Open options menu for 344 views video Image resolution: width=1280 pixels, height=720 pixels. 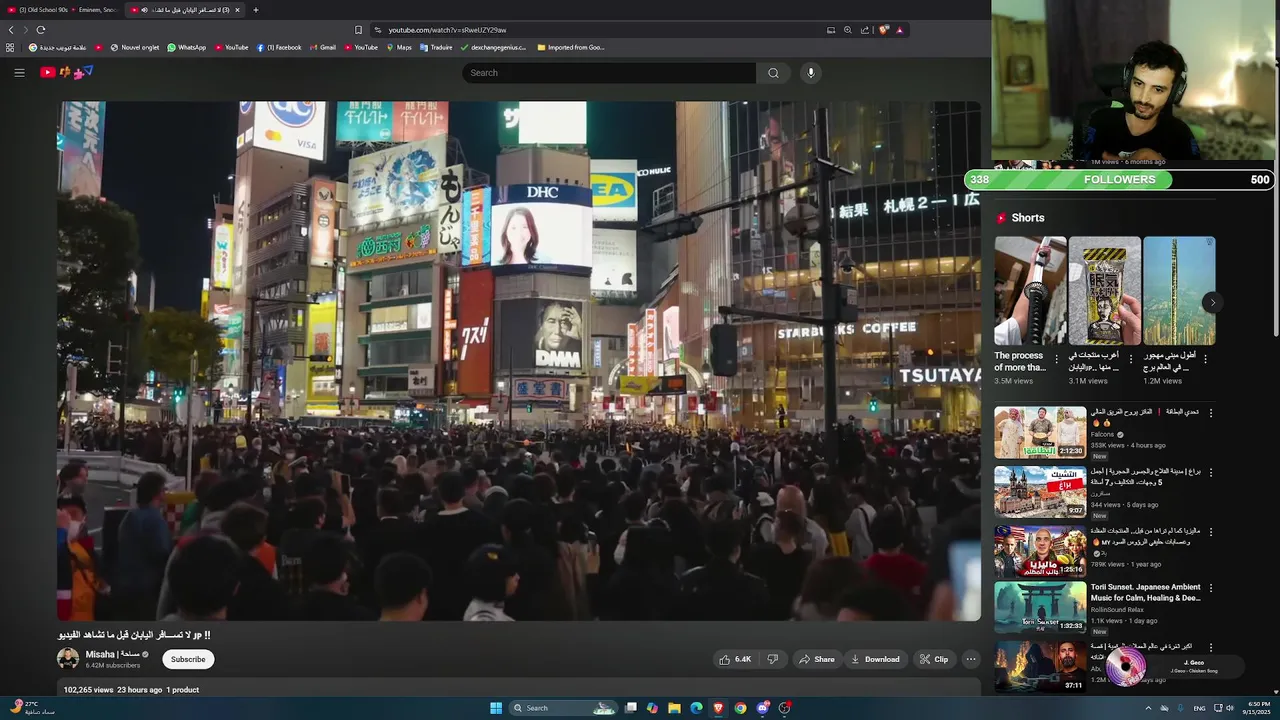[x=1210, y=471]
